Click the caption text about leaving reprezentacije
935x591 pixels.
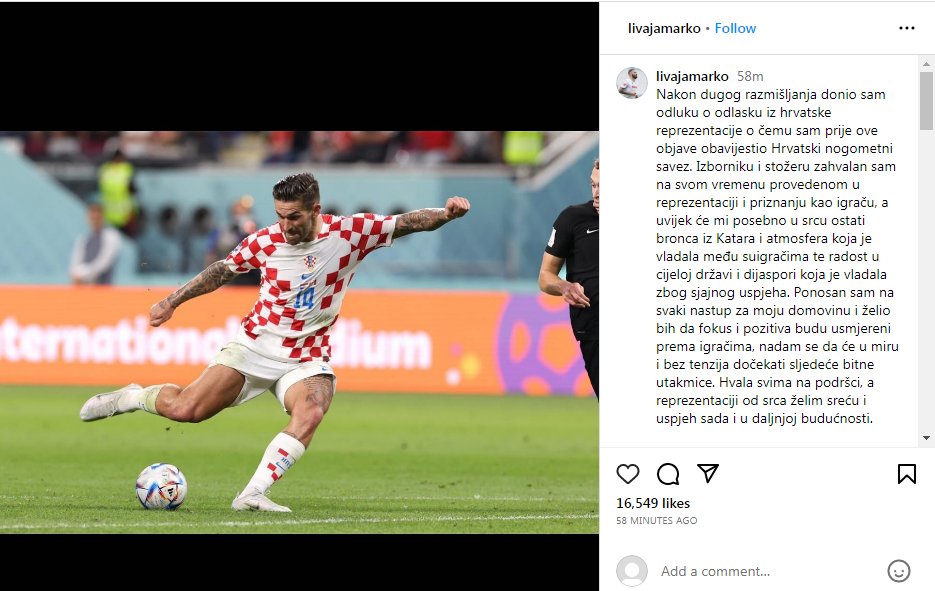777,256
